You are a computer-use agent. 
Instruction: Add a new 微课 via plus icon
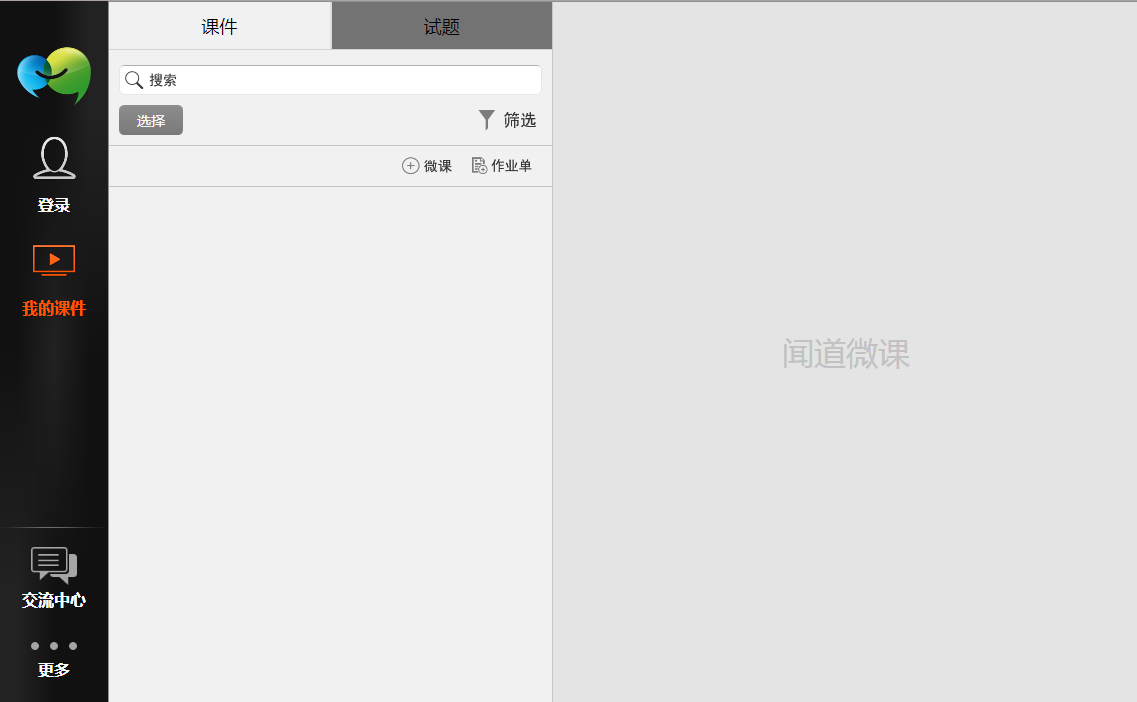click(410, 166)
